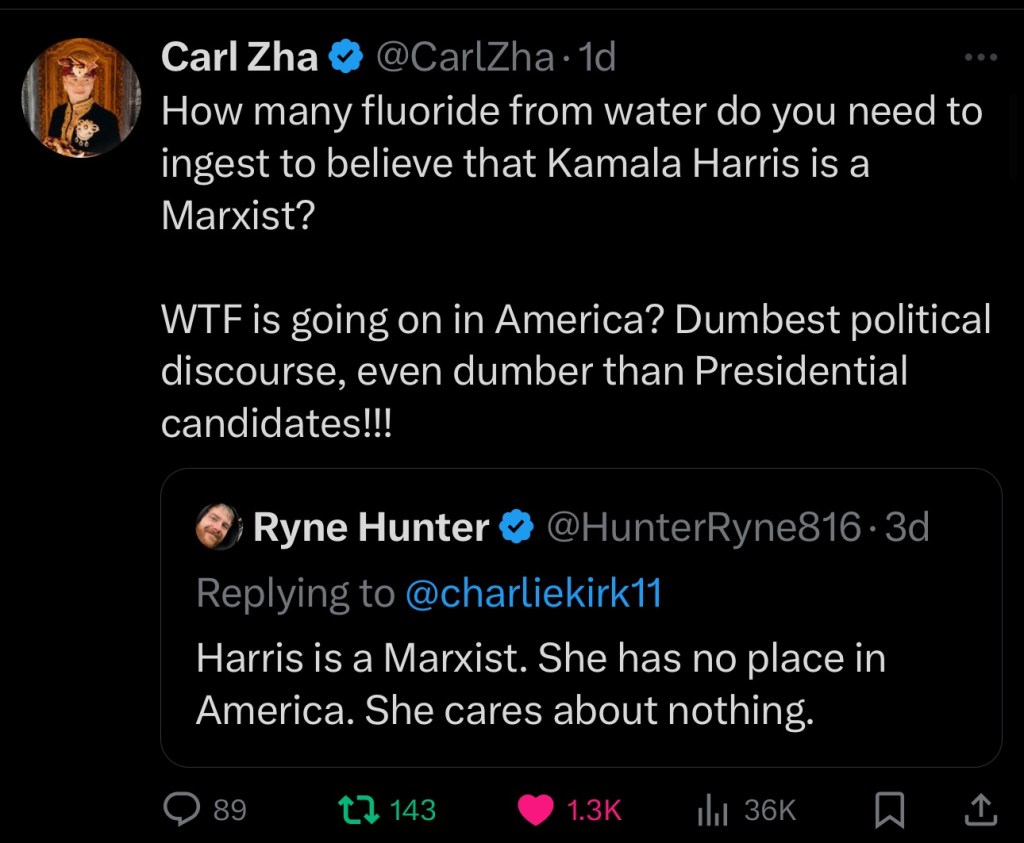Share the post via upload arrow
This screenshot has height=843, width=1024.
[981, 809]
